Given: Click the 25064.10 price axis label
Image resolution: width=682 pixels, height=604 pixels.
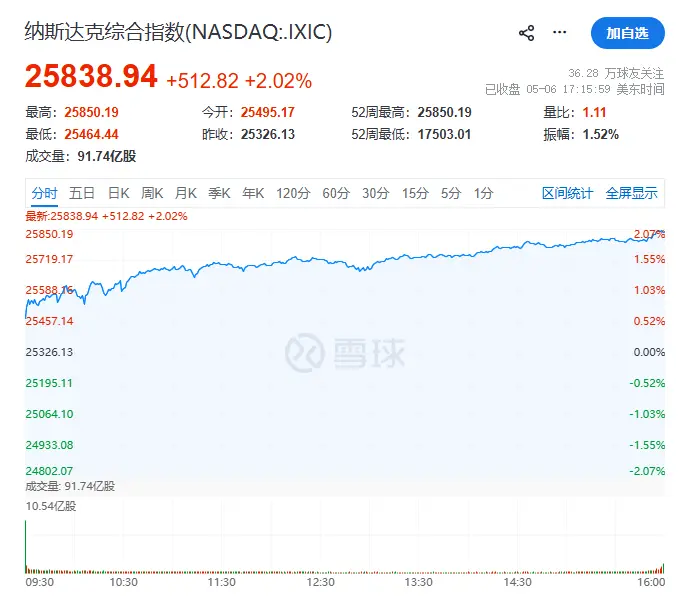Looking at the screenshot, I should coord(49,414).
